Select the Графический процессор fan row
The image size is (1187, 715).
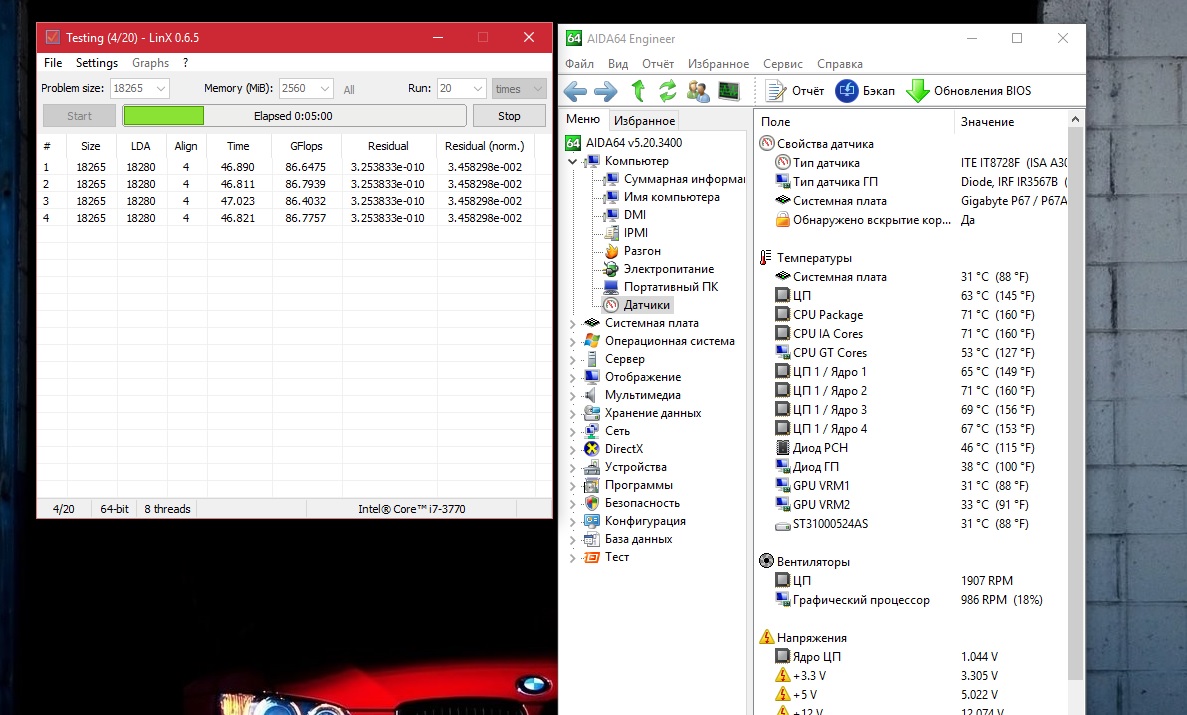[912, 599]
